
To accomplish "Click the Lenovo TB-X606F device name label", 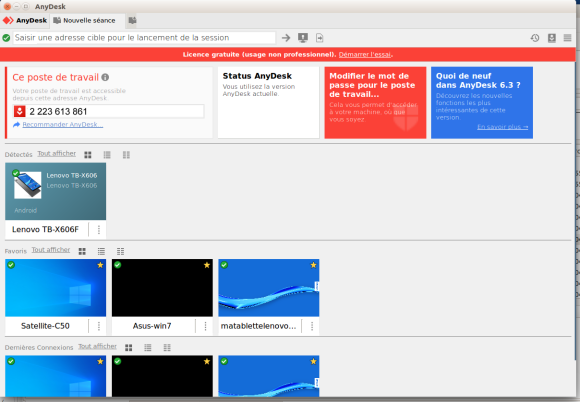I will coord(45,230).
